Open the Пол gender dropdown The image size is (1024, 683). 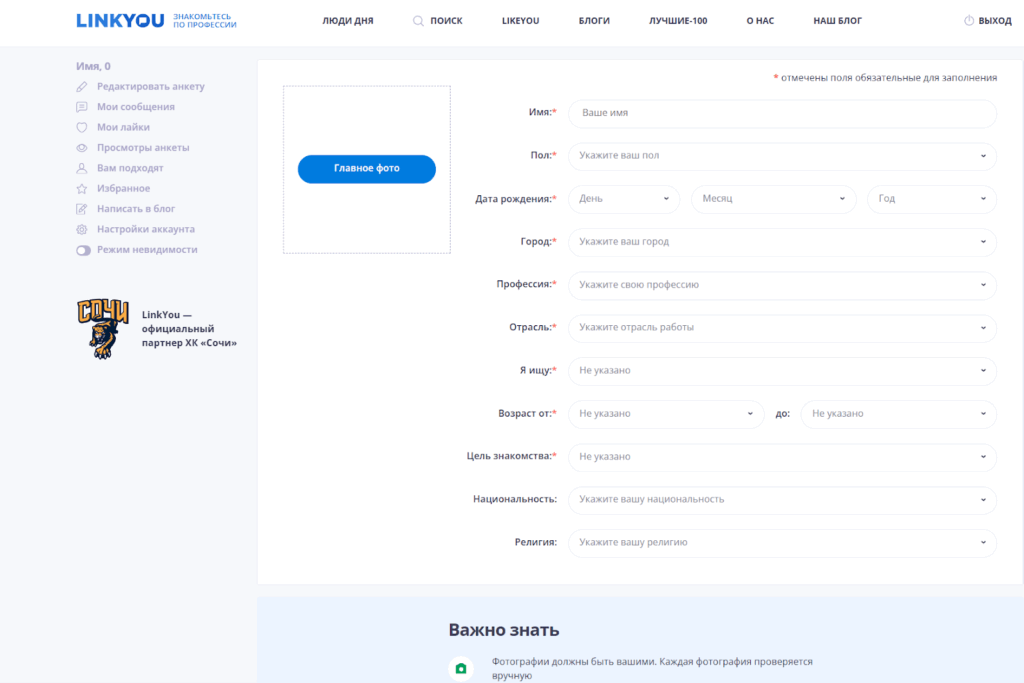tap(782, 156)
